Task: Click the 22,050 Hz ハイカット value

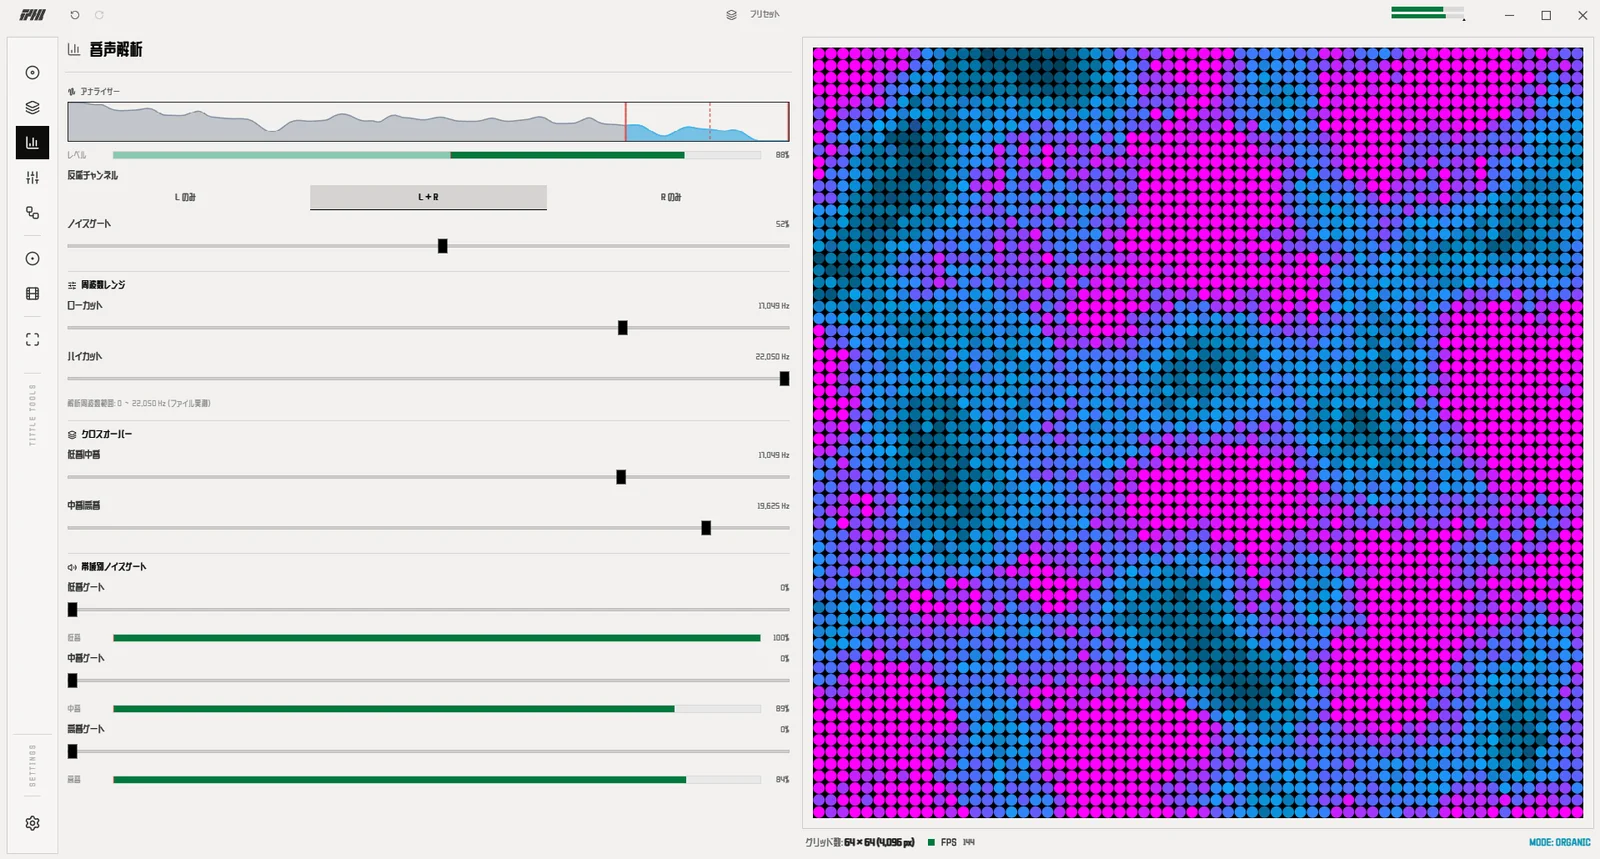Action: coord(772,357)
